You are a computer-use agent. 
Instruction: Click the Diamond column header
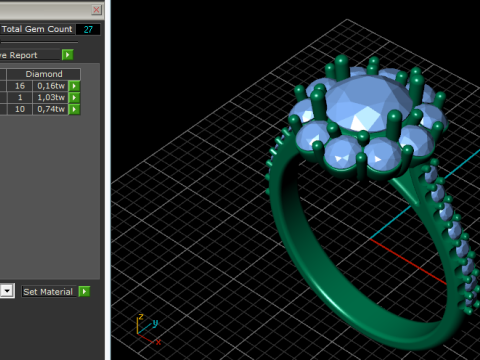tap(44, 74)
